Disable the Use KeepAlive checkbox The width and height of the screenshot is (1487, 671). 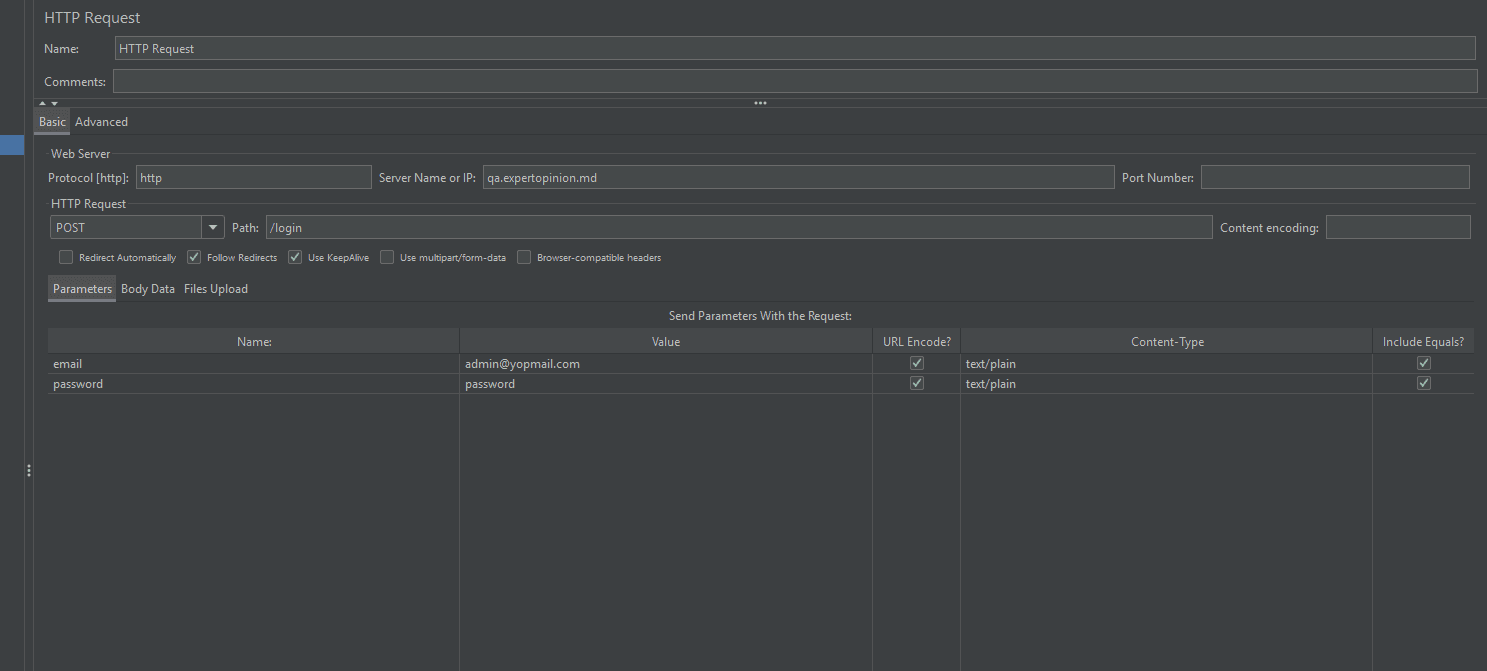(x=295, y=257)
